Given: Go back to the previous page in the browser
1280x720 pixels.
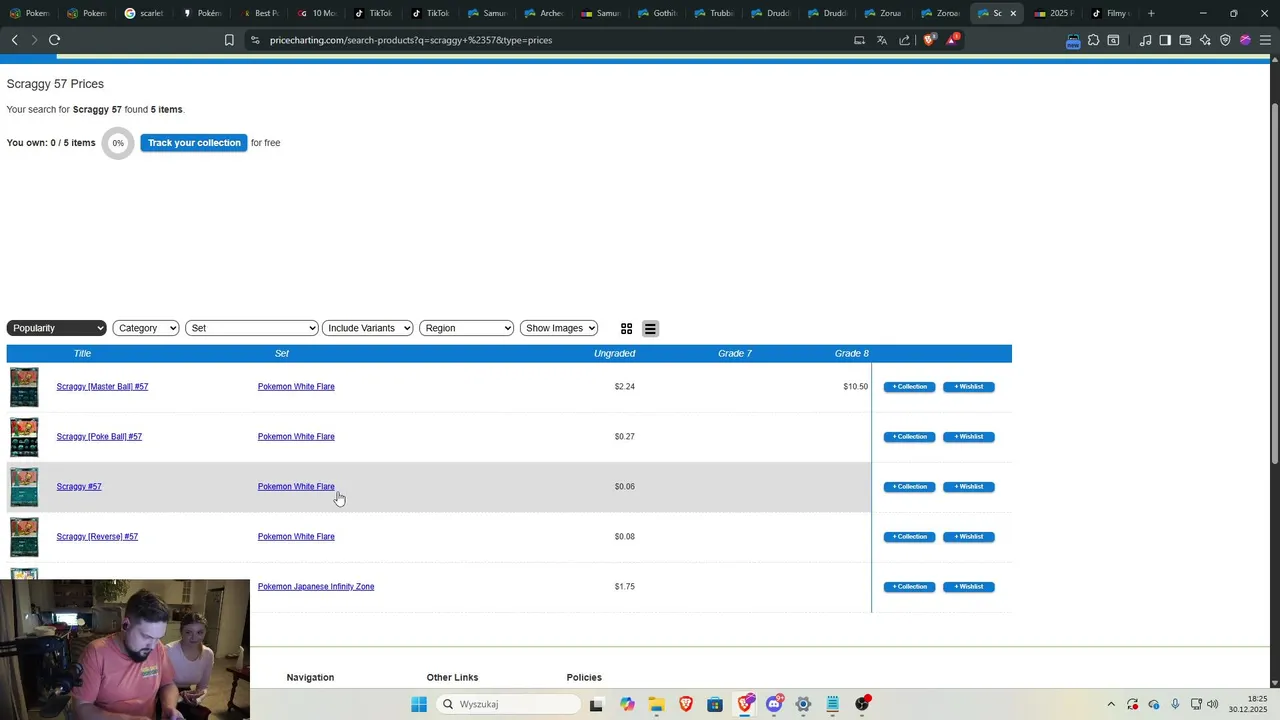Looking at the screenshot, I should [14, 40].
